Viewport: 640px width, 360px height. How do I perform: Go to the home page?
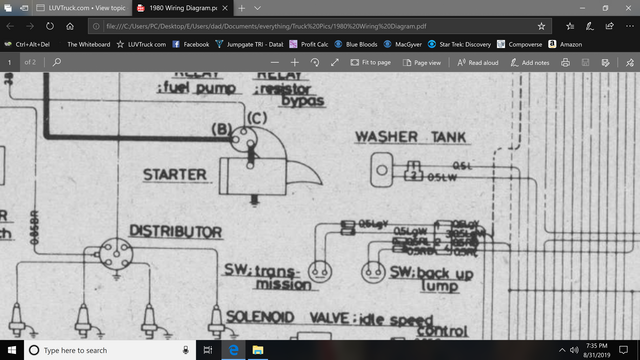pyautogui.click(x=70, y=26)
